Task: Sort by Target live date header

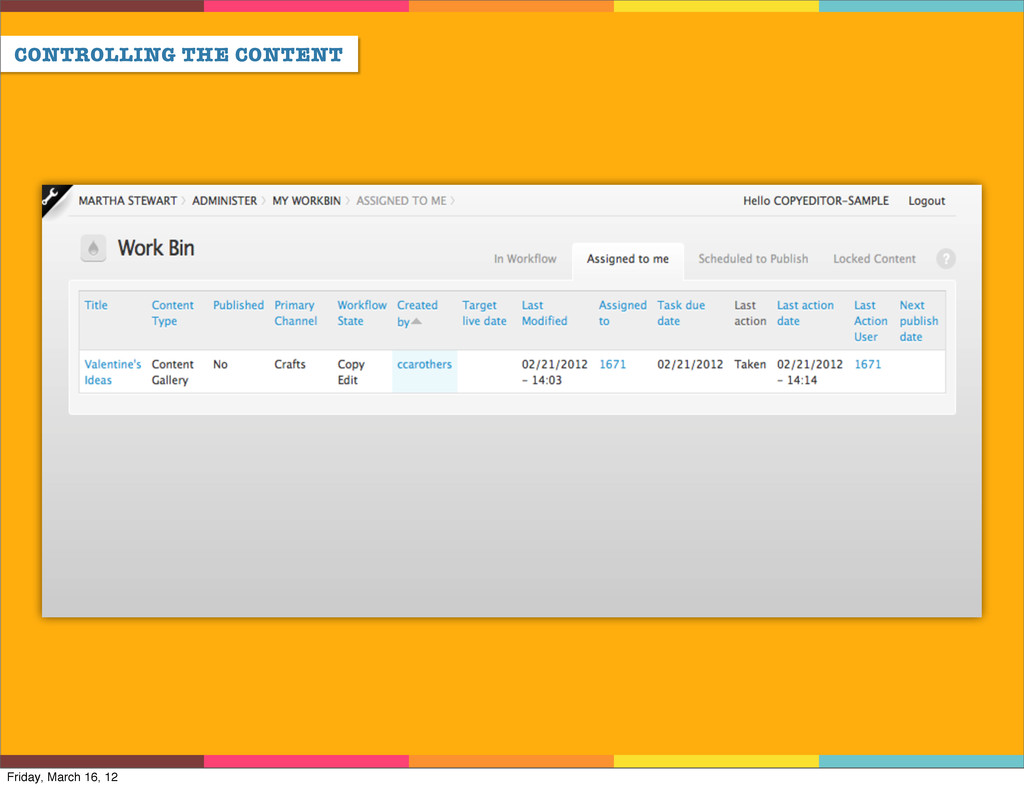Action: 484,313
